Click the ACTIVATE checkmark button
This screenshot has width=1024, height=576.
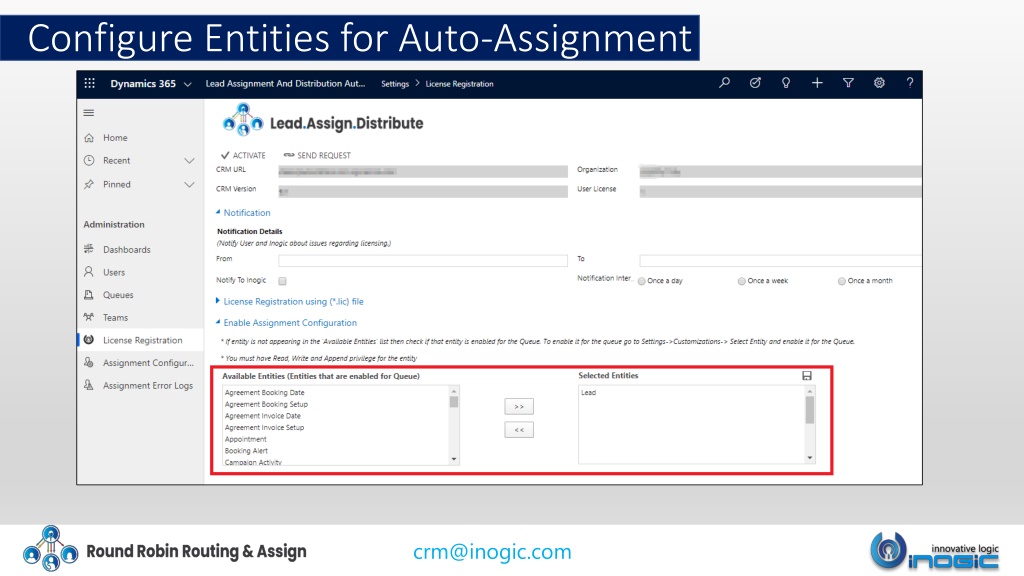[243, 155]
